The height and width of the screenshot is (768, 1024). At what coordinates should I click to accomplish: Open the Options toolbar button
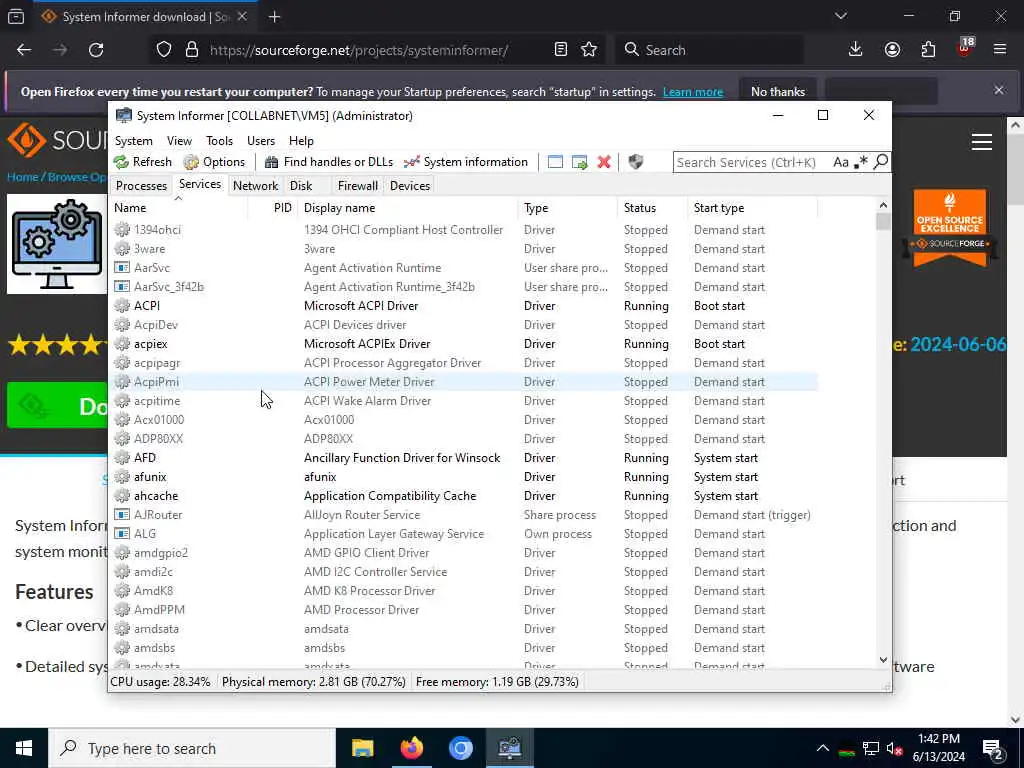coord(214,162)
